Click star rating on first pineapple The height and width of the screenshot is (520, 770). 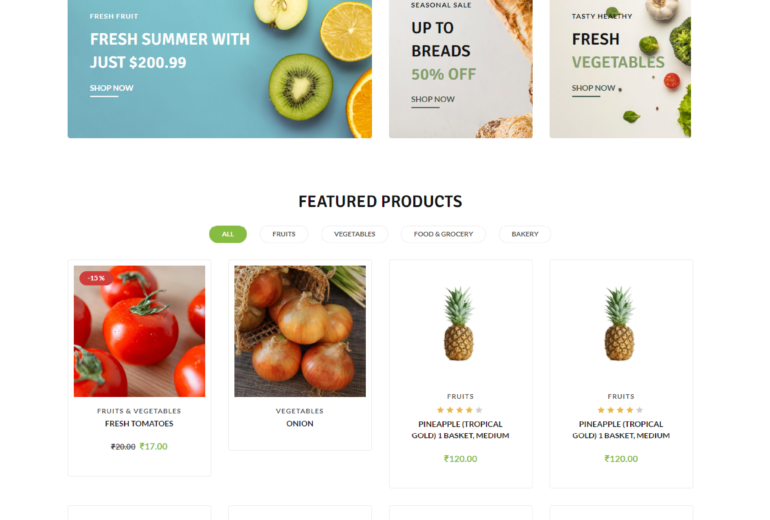click(x=459, y=410)
